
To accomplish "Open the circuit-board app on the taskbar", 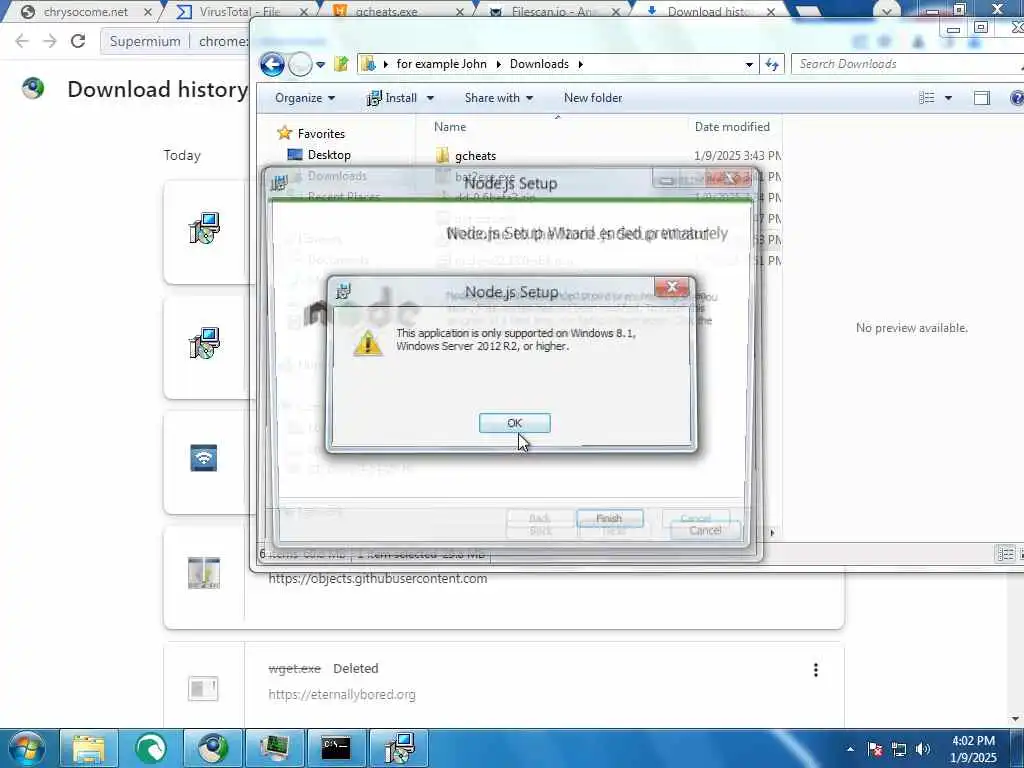I will 275,748.
